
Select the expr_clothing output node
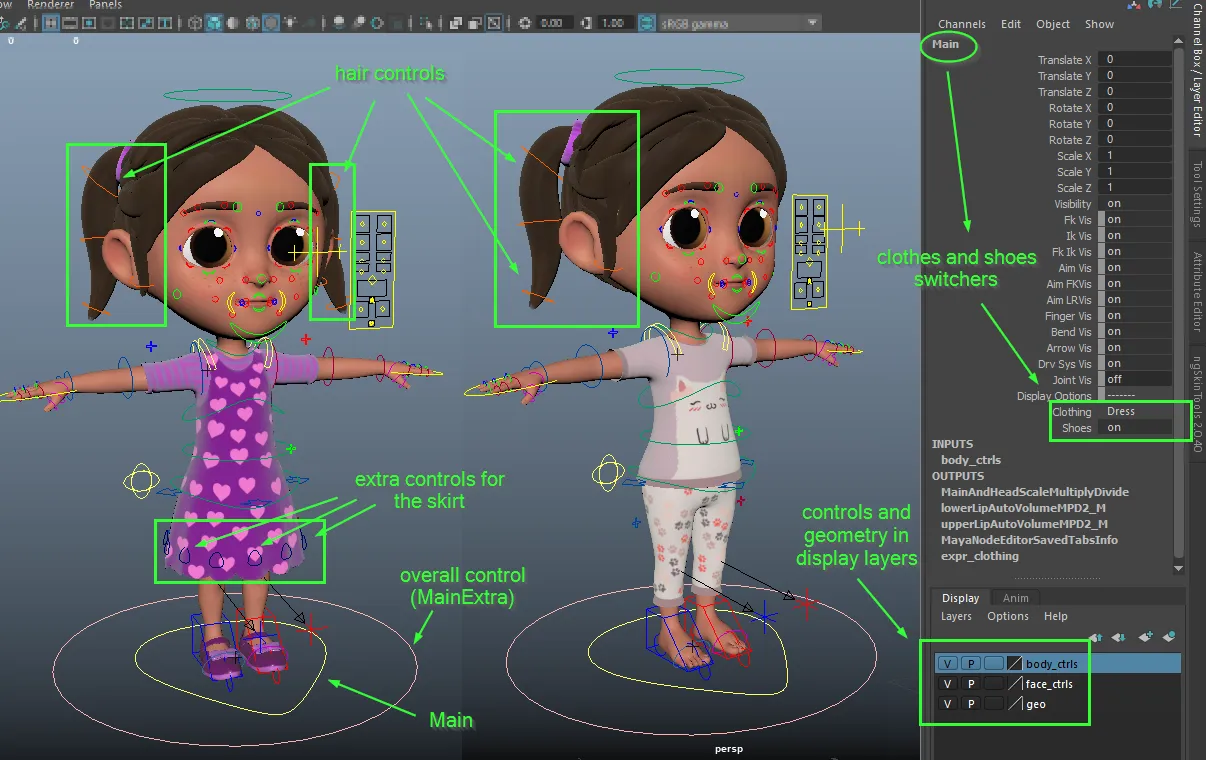979,556
